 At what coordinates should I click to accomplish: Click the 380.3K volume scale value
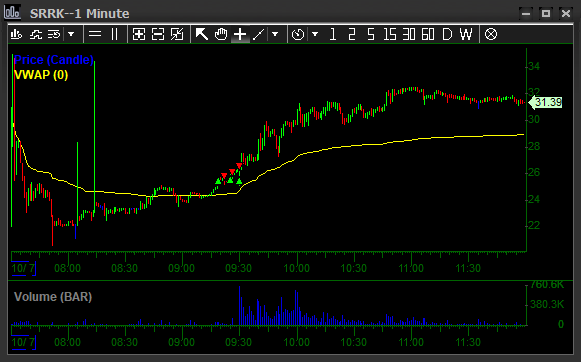point(547,305)
